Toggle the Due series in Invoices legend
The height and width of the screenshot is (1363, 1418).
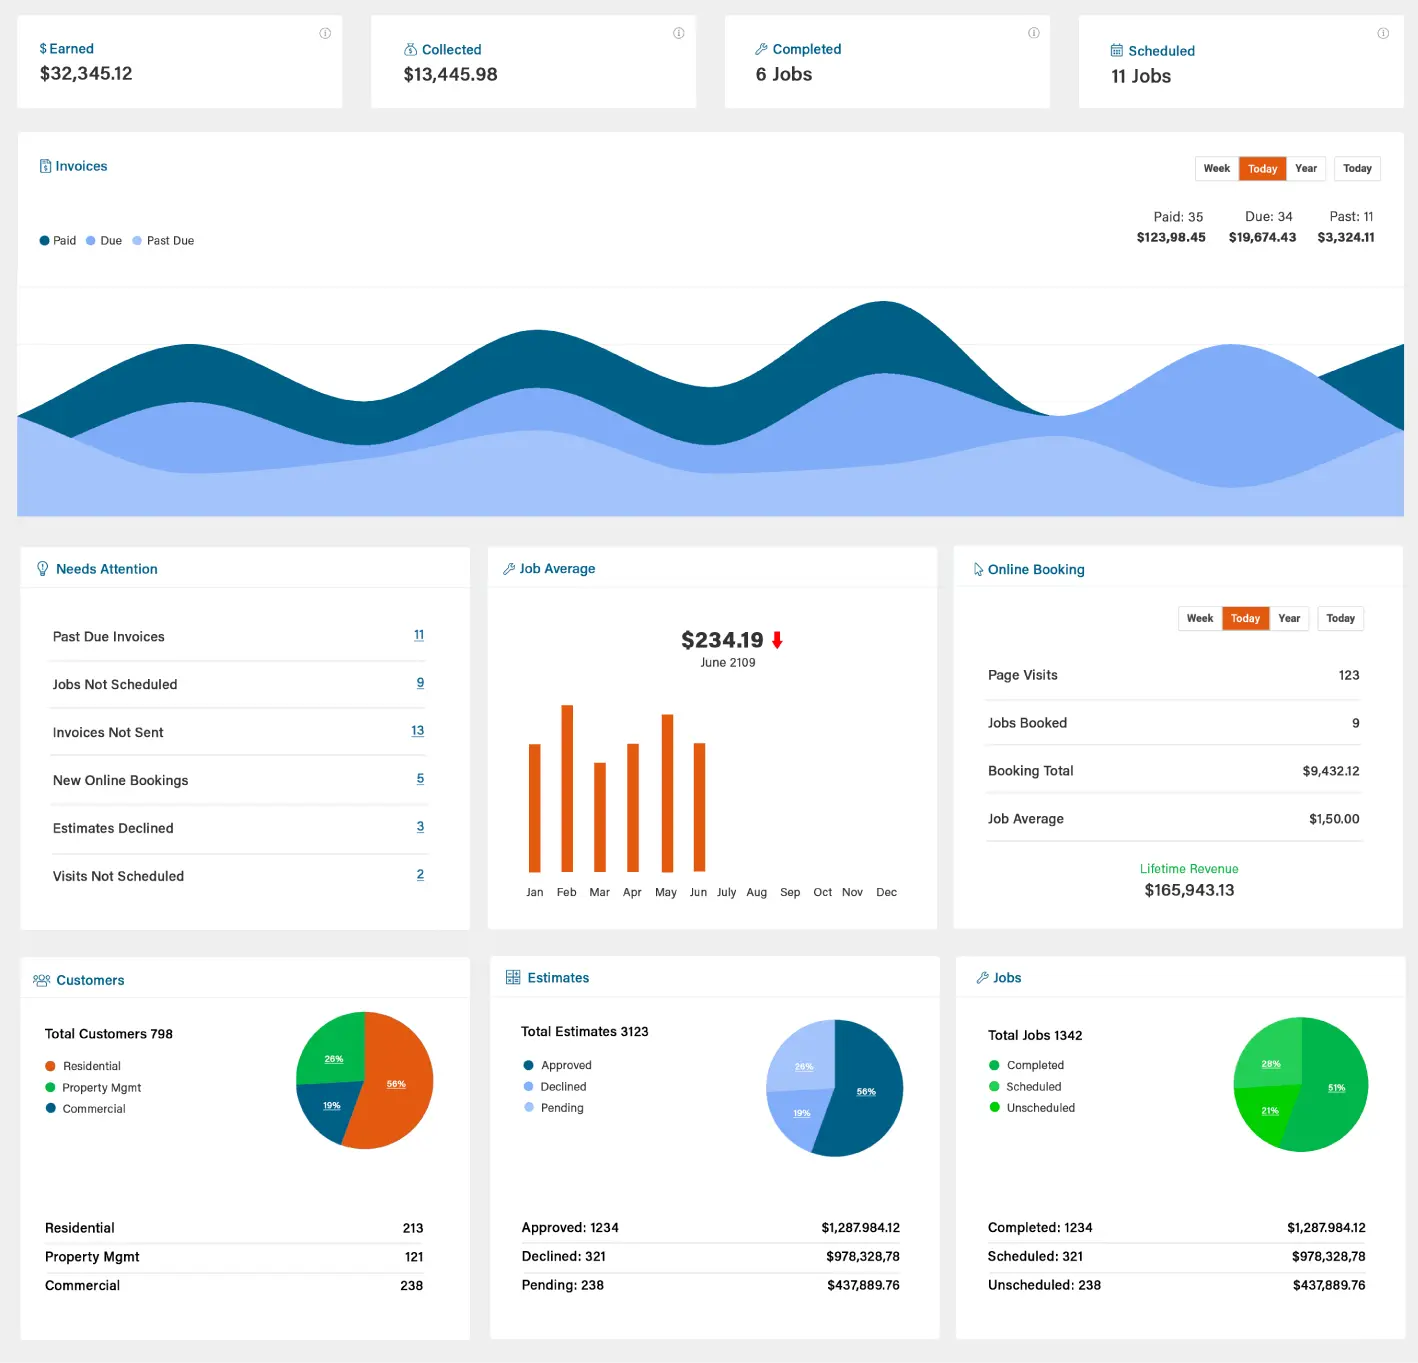pos(104,241)
